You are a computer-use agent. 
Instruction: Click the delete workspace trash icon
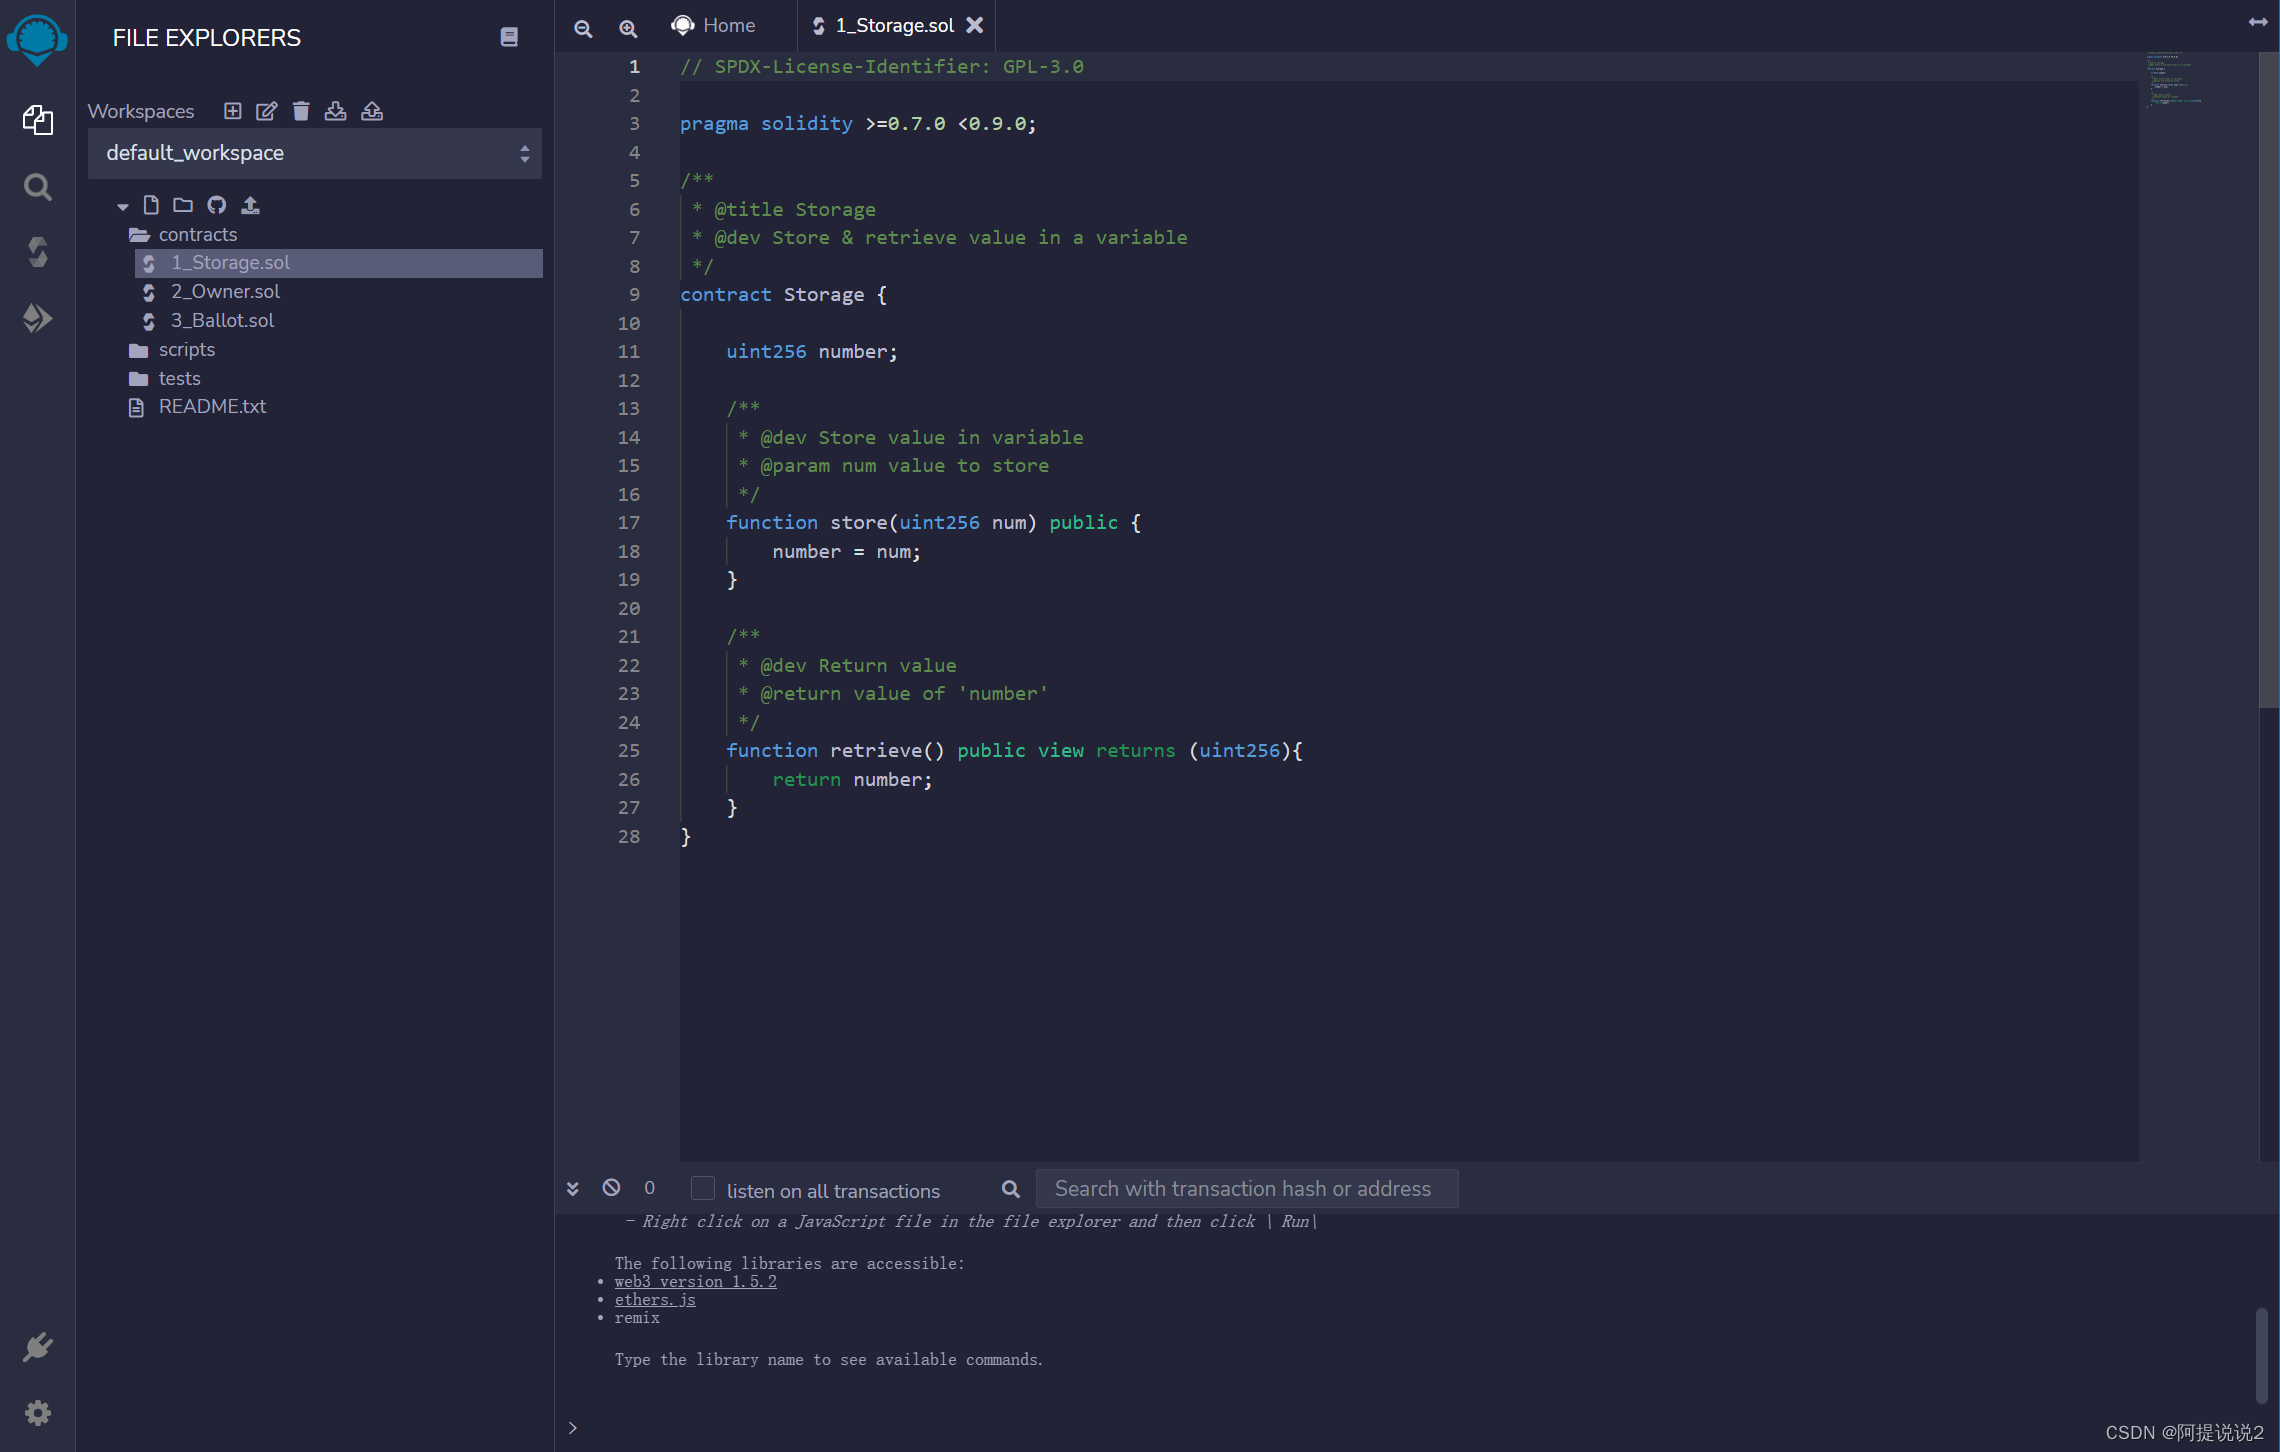[x=301, y=111]
